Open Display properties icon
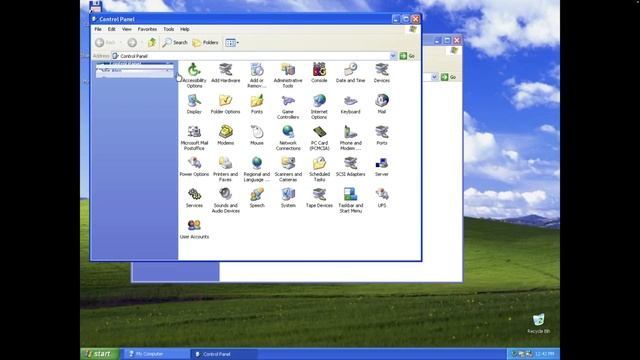Viewport: 640px width, 360px height. (194, 104)
